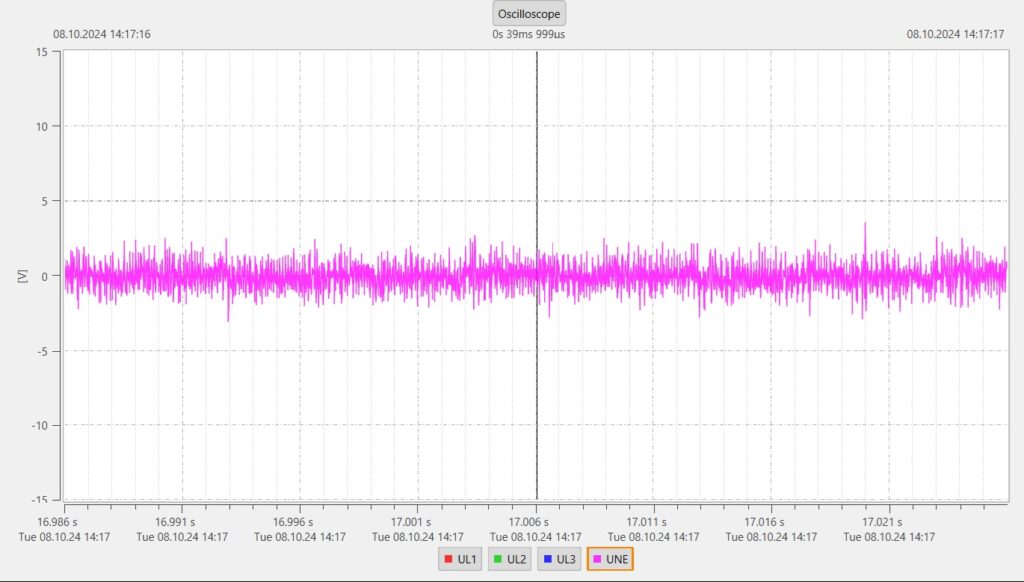The image size is (1024, 582).
Task: Hide the UNE channel trace
Action: [x=610, y=559]
